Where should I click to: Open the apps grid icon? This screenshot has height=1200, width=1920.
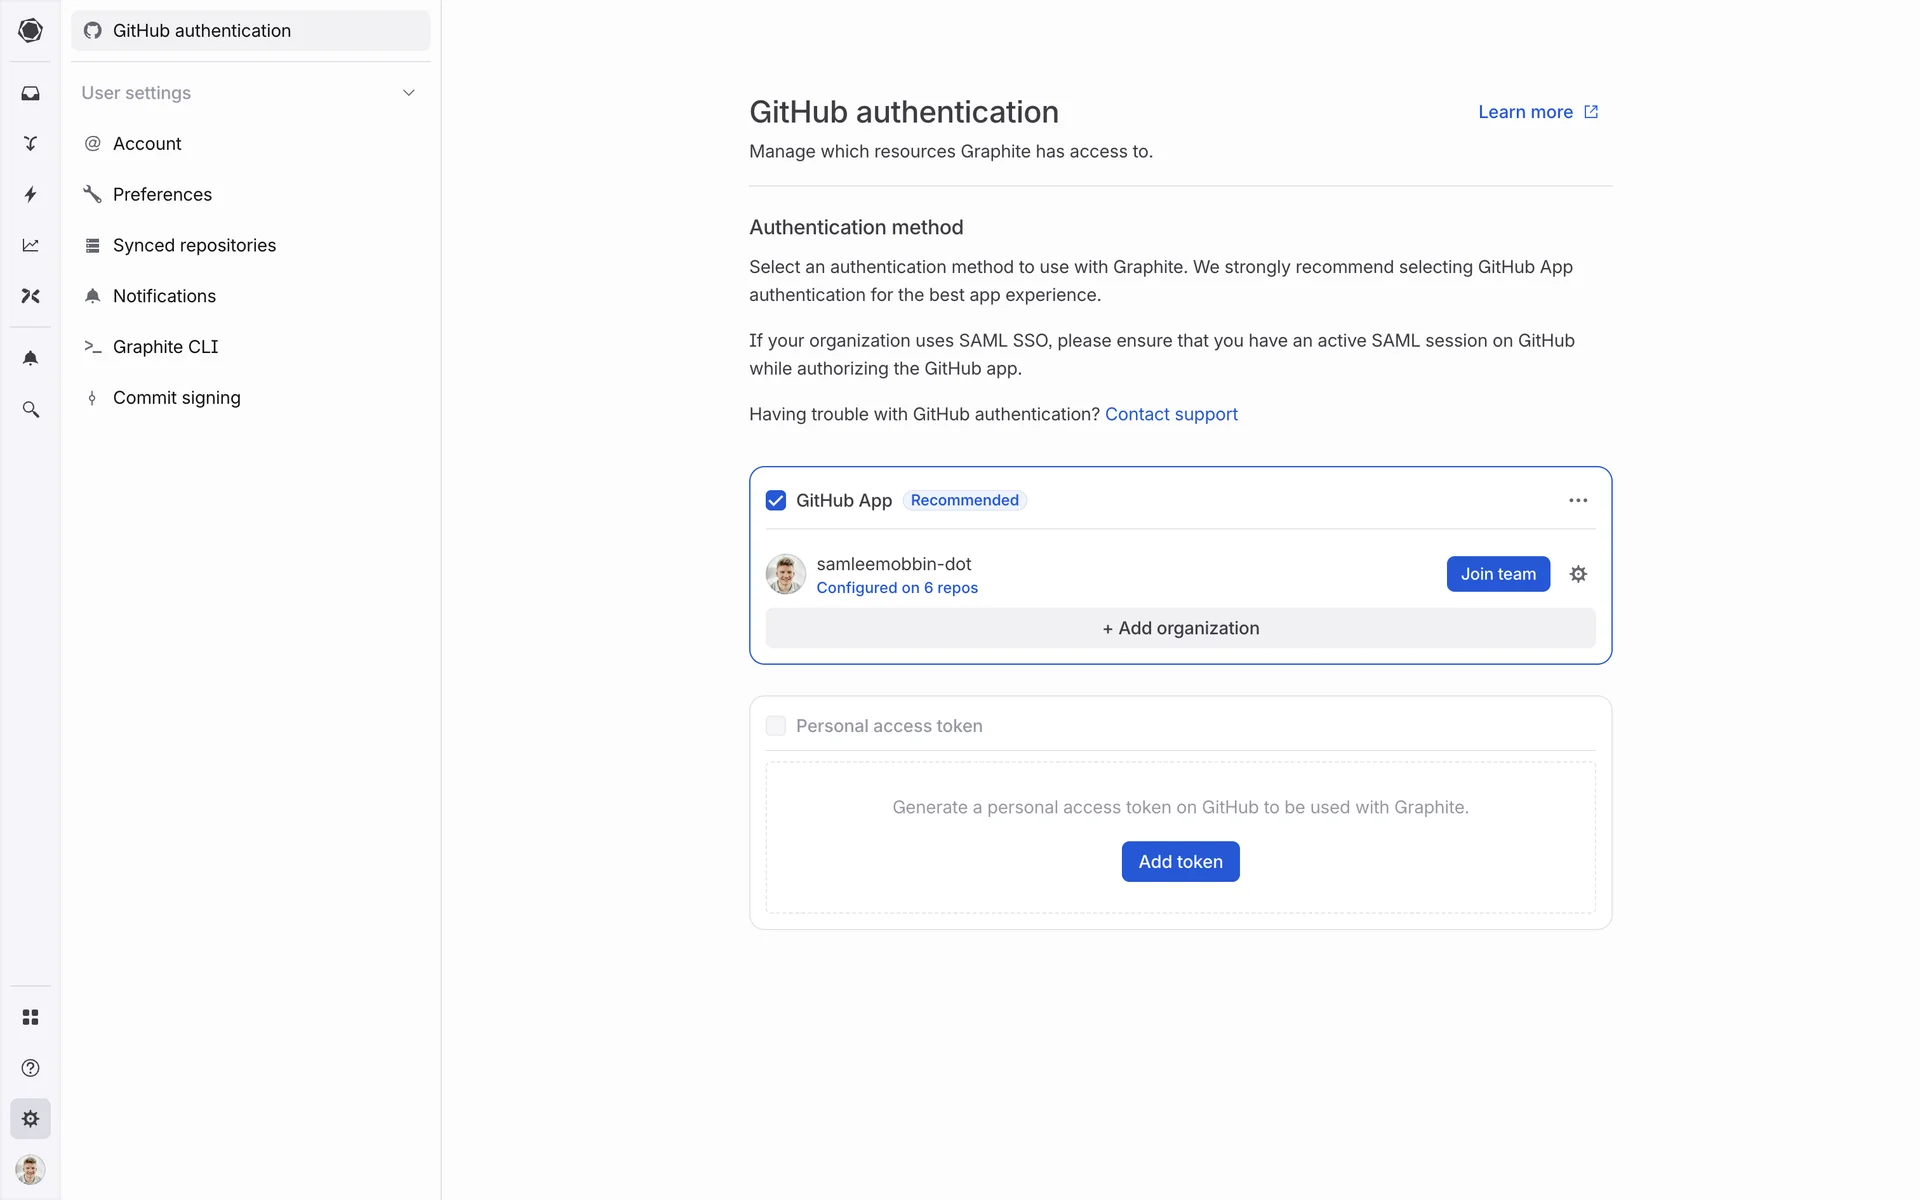(x=30, y=1017)
